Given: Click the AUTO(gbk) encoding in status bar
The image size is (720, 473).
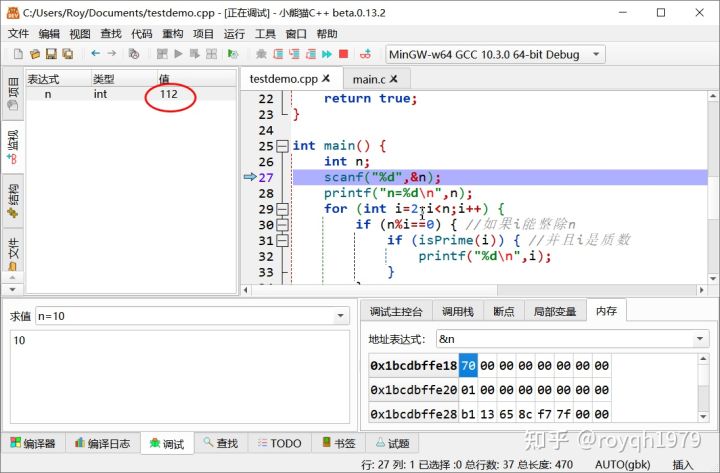Looking at the screenshot, I should click(x=622, y=464).
